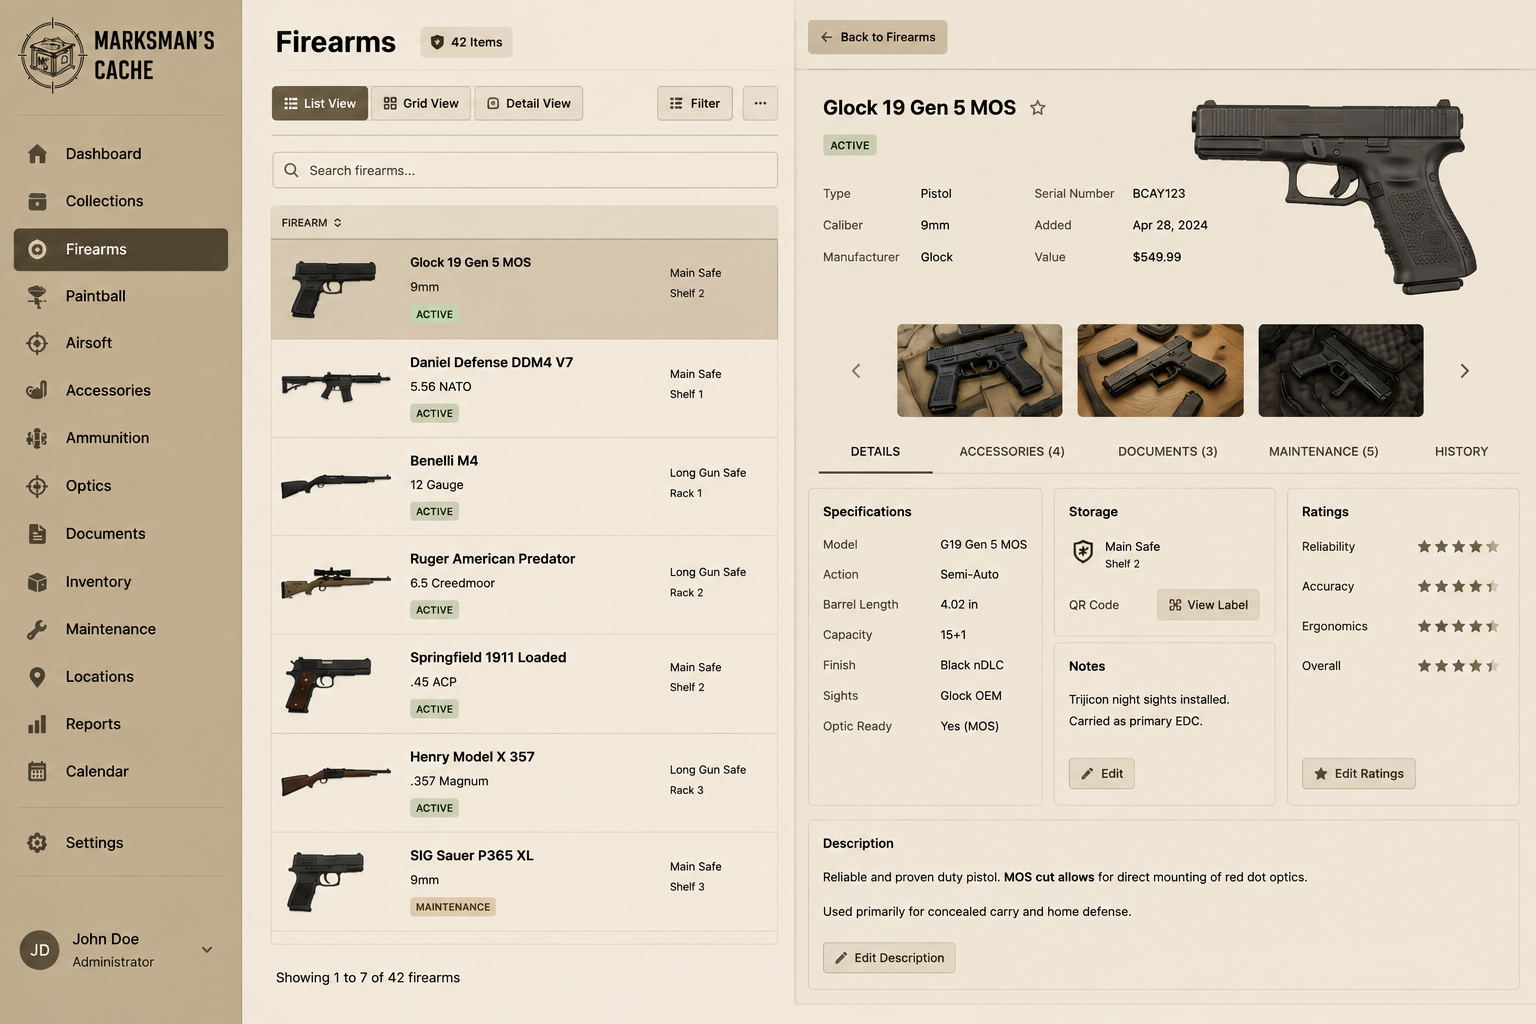
Task: Open third dark foam gallery thumbnail
Action: (1340, 370)
